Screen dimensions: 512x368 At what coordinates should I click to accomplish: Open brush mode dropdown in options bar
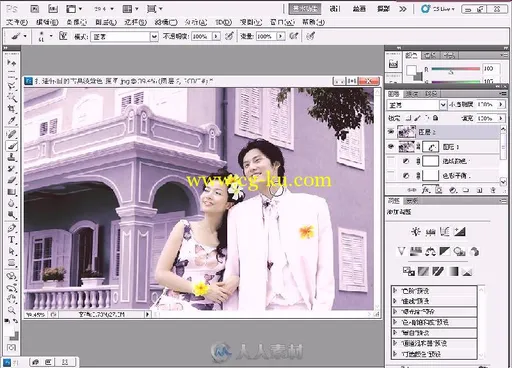(154, 36)
